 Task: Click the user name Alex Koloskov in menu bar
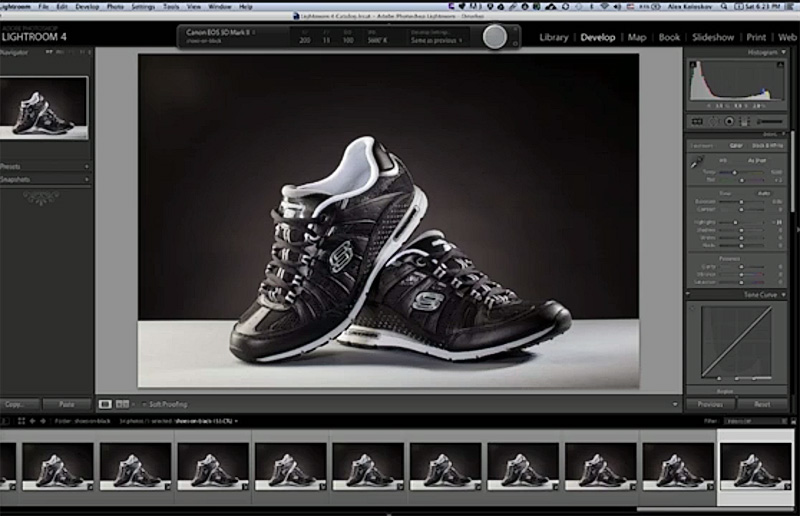(x=691, y=7)
